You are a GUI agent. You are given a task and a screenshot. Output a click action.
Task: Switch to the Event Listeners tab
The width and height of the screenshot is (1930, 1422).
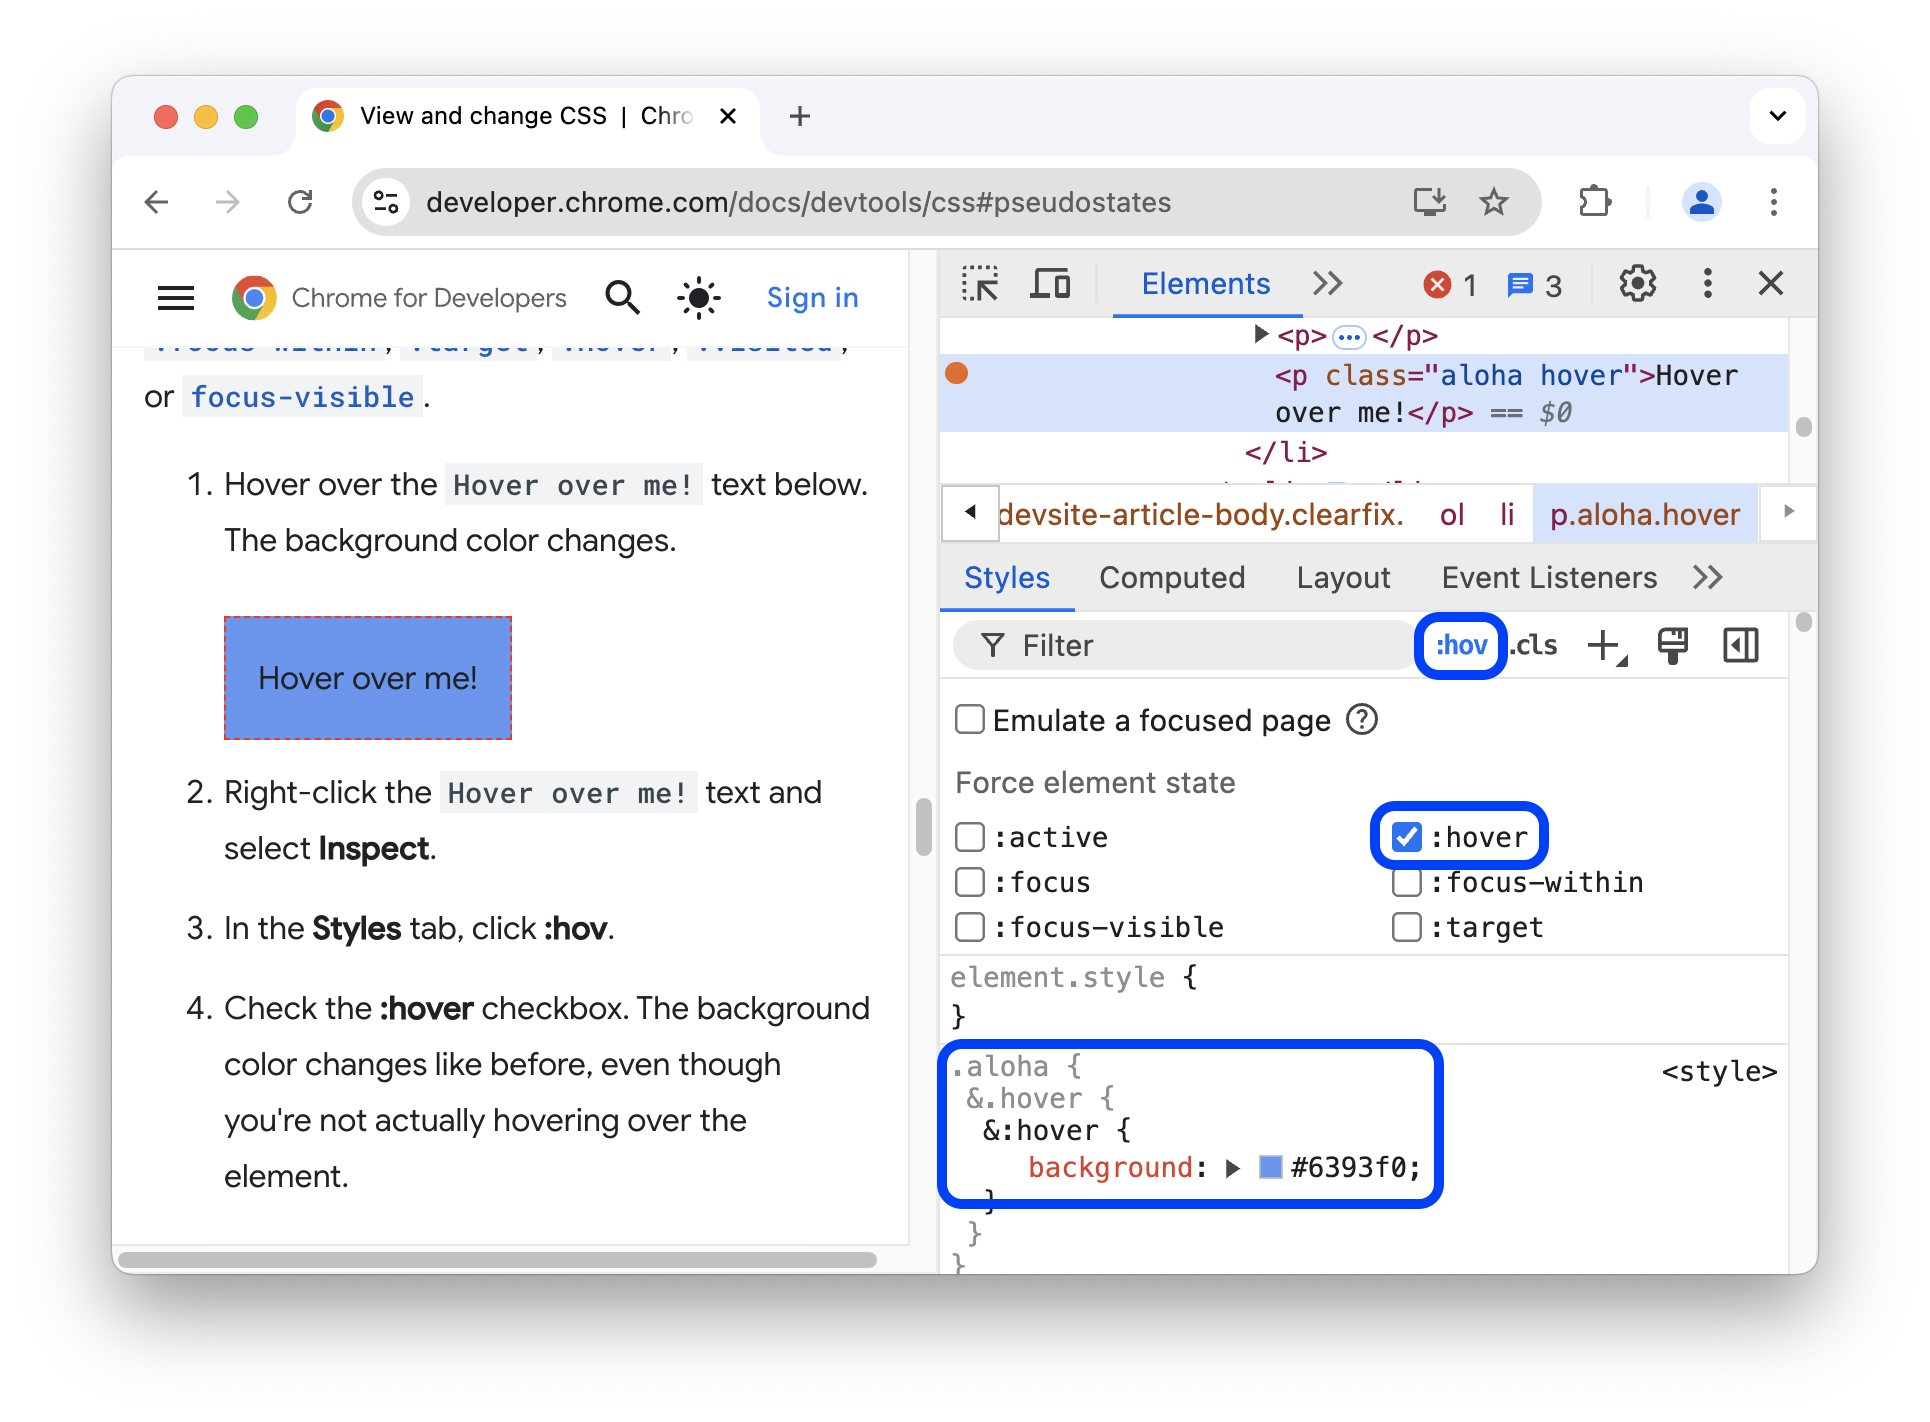click(1548, 578)
